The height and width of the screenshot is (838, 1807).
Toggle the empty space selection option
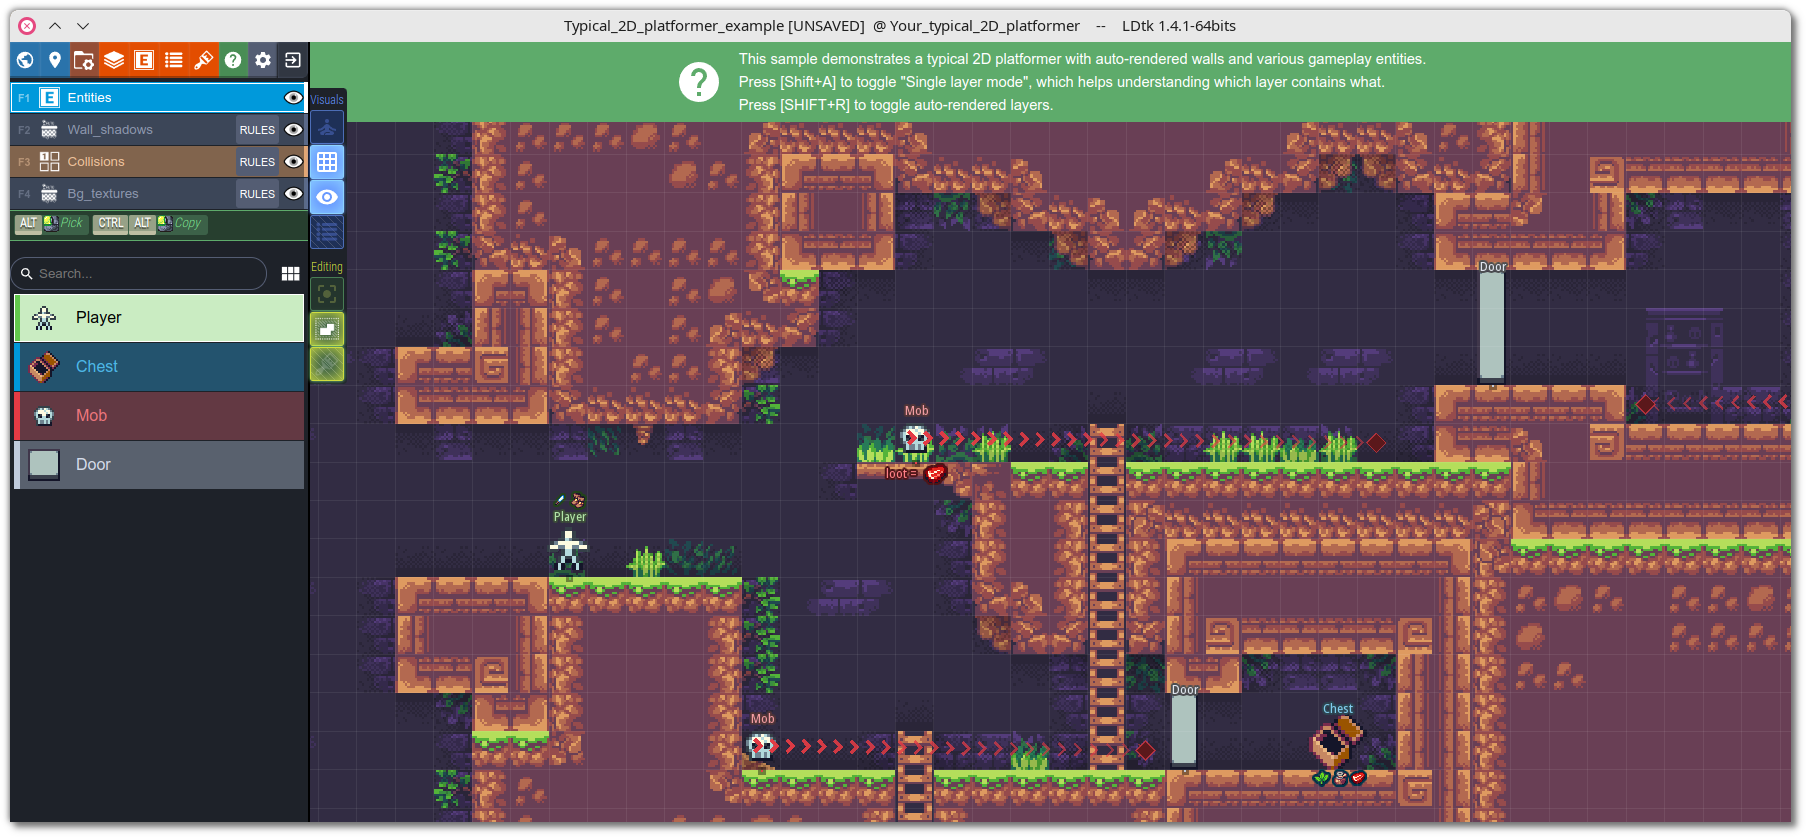click(327, 329)
